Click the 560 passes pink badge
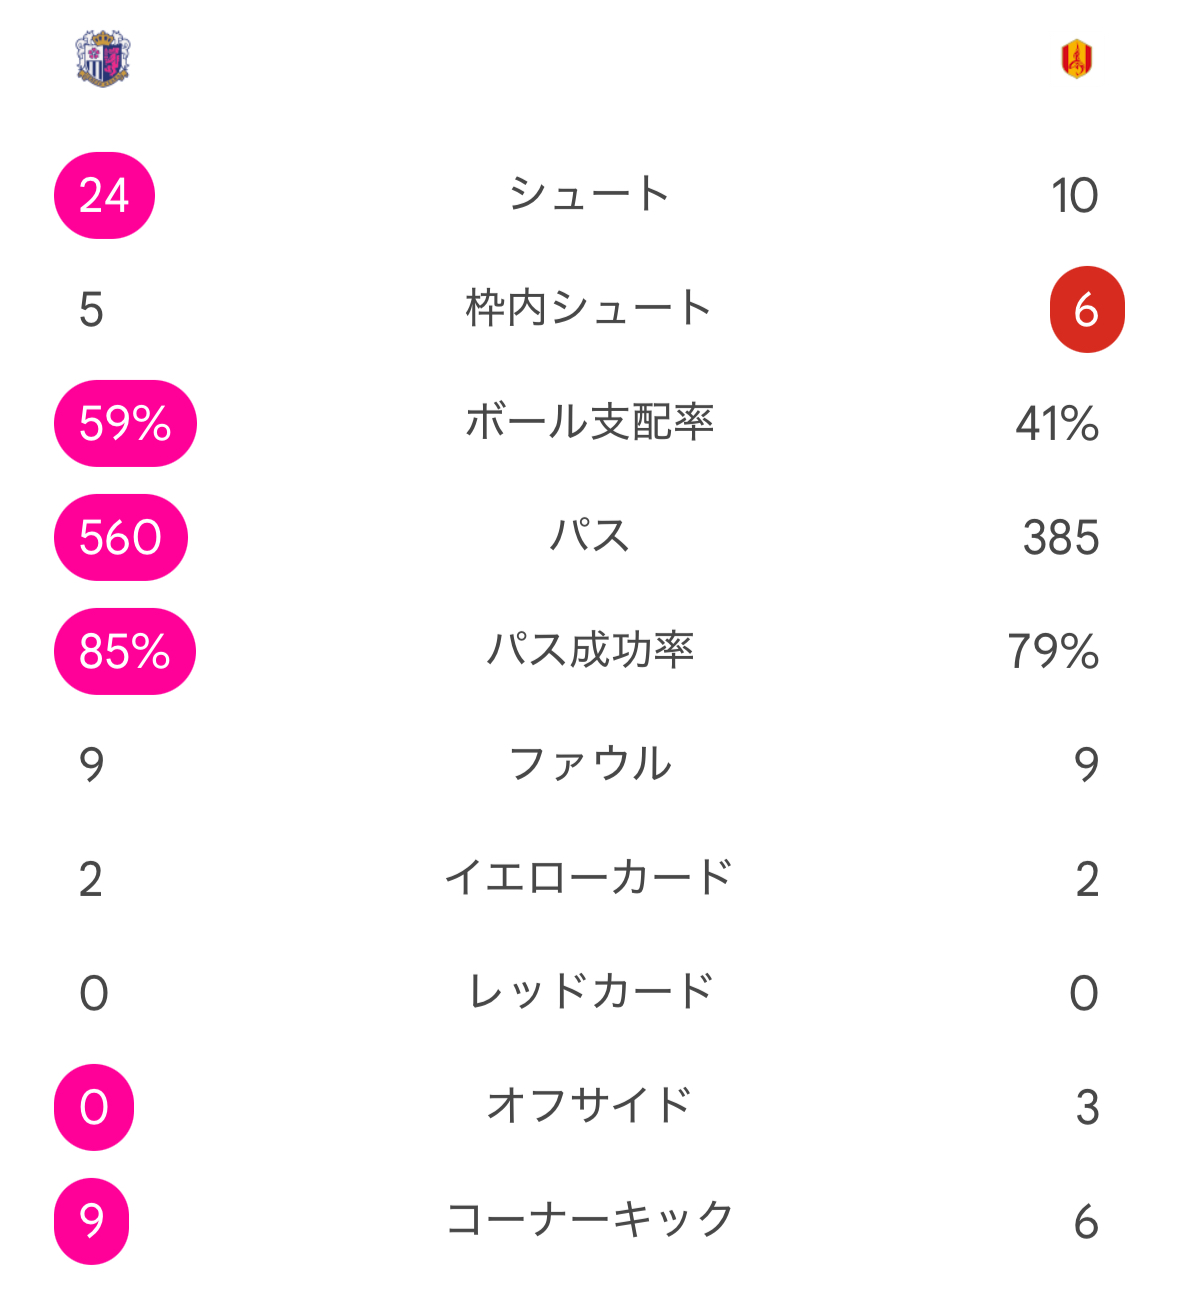Screen dimensions: 1179x1306 pyautogui.click(x=121, y=537)
